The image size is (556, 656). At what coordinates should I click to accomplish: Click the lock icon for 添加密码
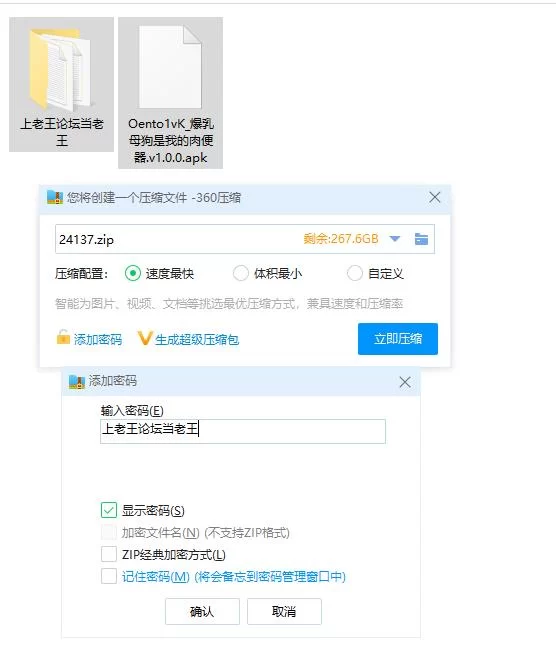(x=63, y=337)
